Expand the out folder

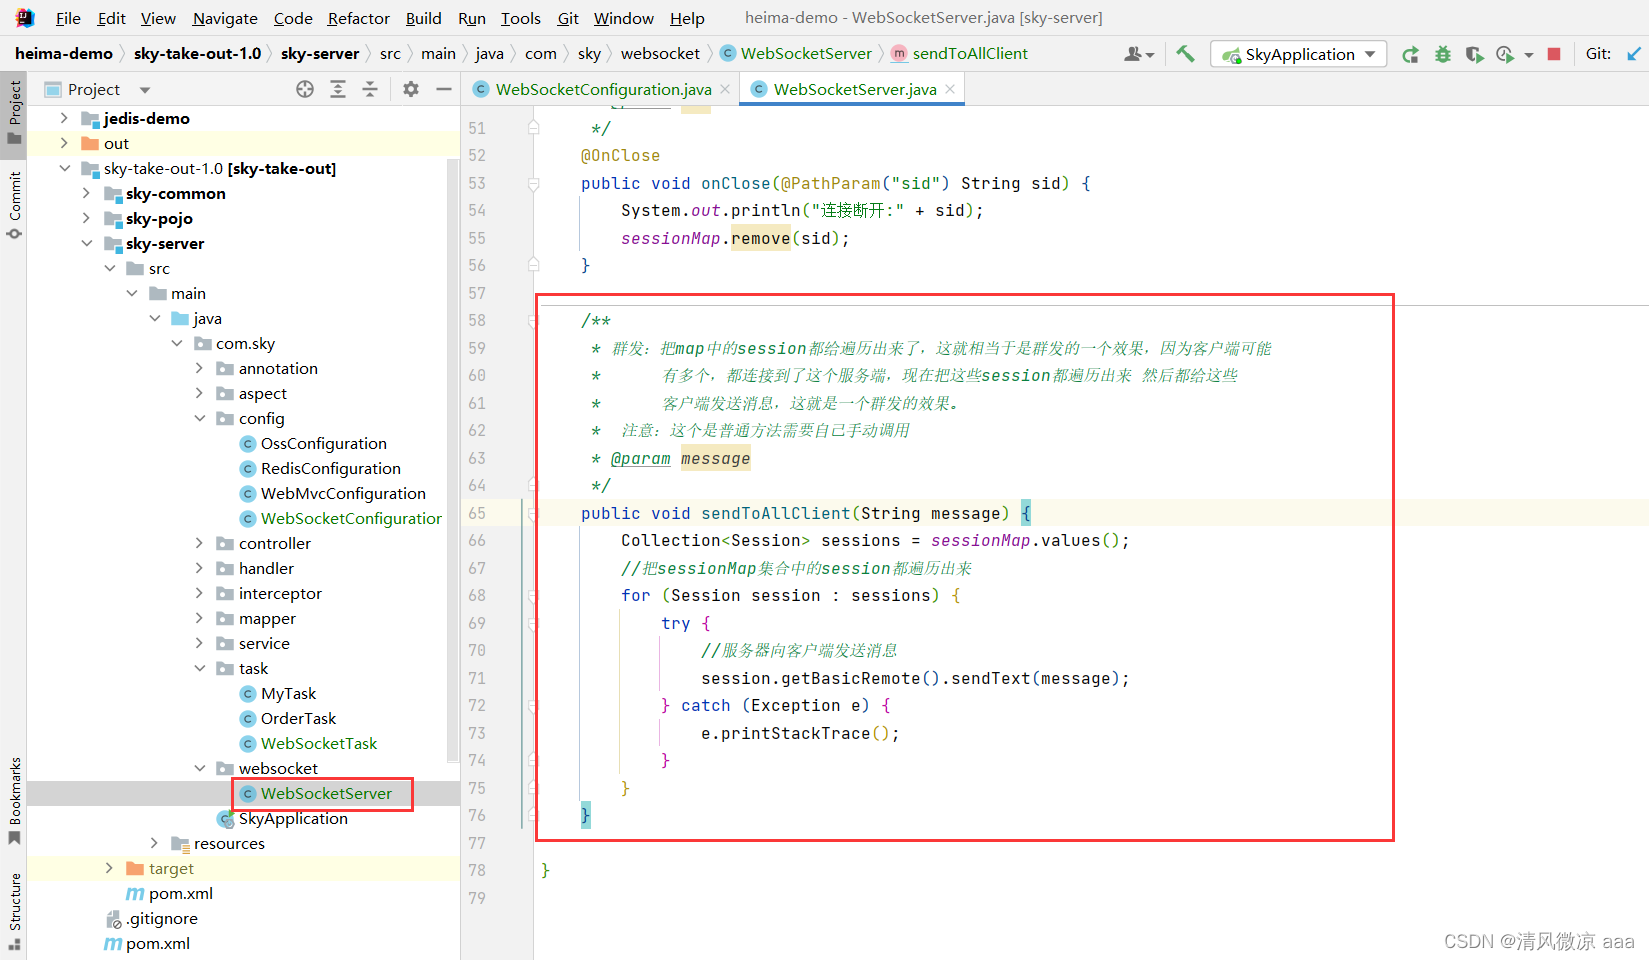(64, 143)
